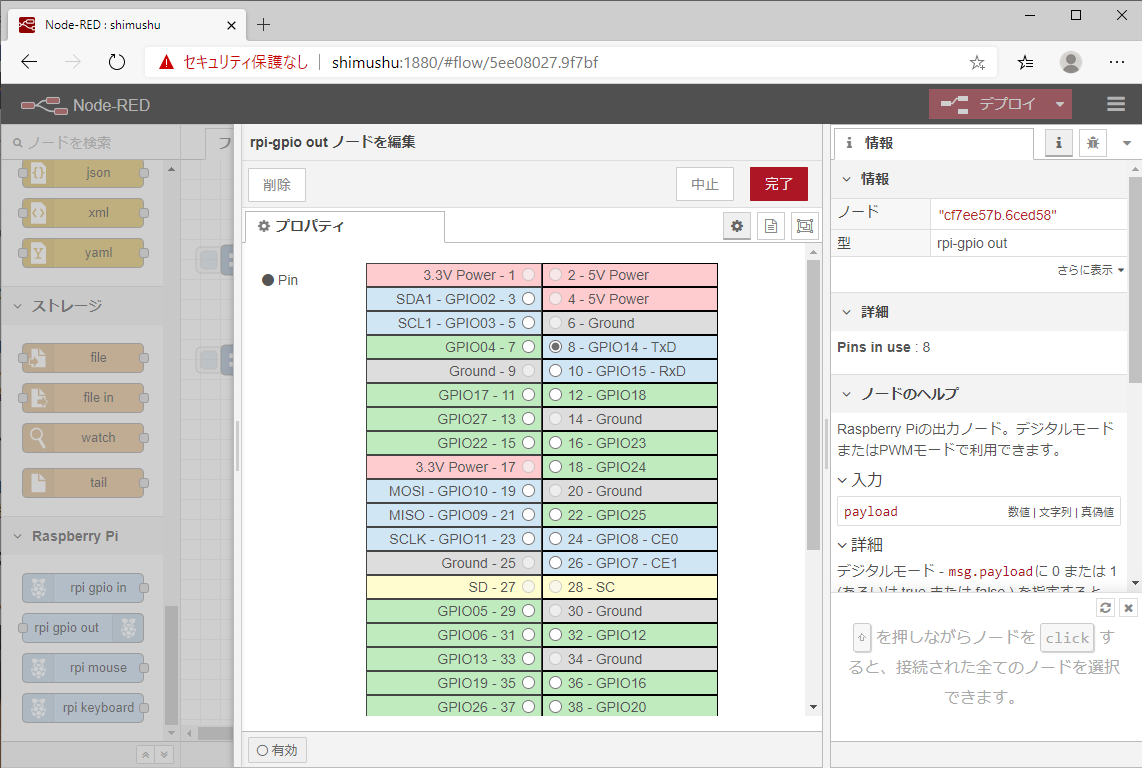1142x768 pixels.
Task: Click the 完了 done button
Action: click(x=779, y=184)
